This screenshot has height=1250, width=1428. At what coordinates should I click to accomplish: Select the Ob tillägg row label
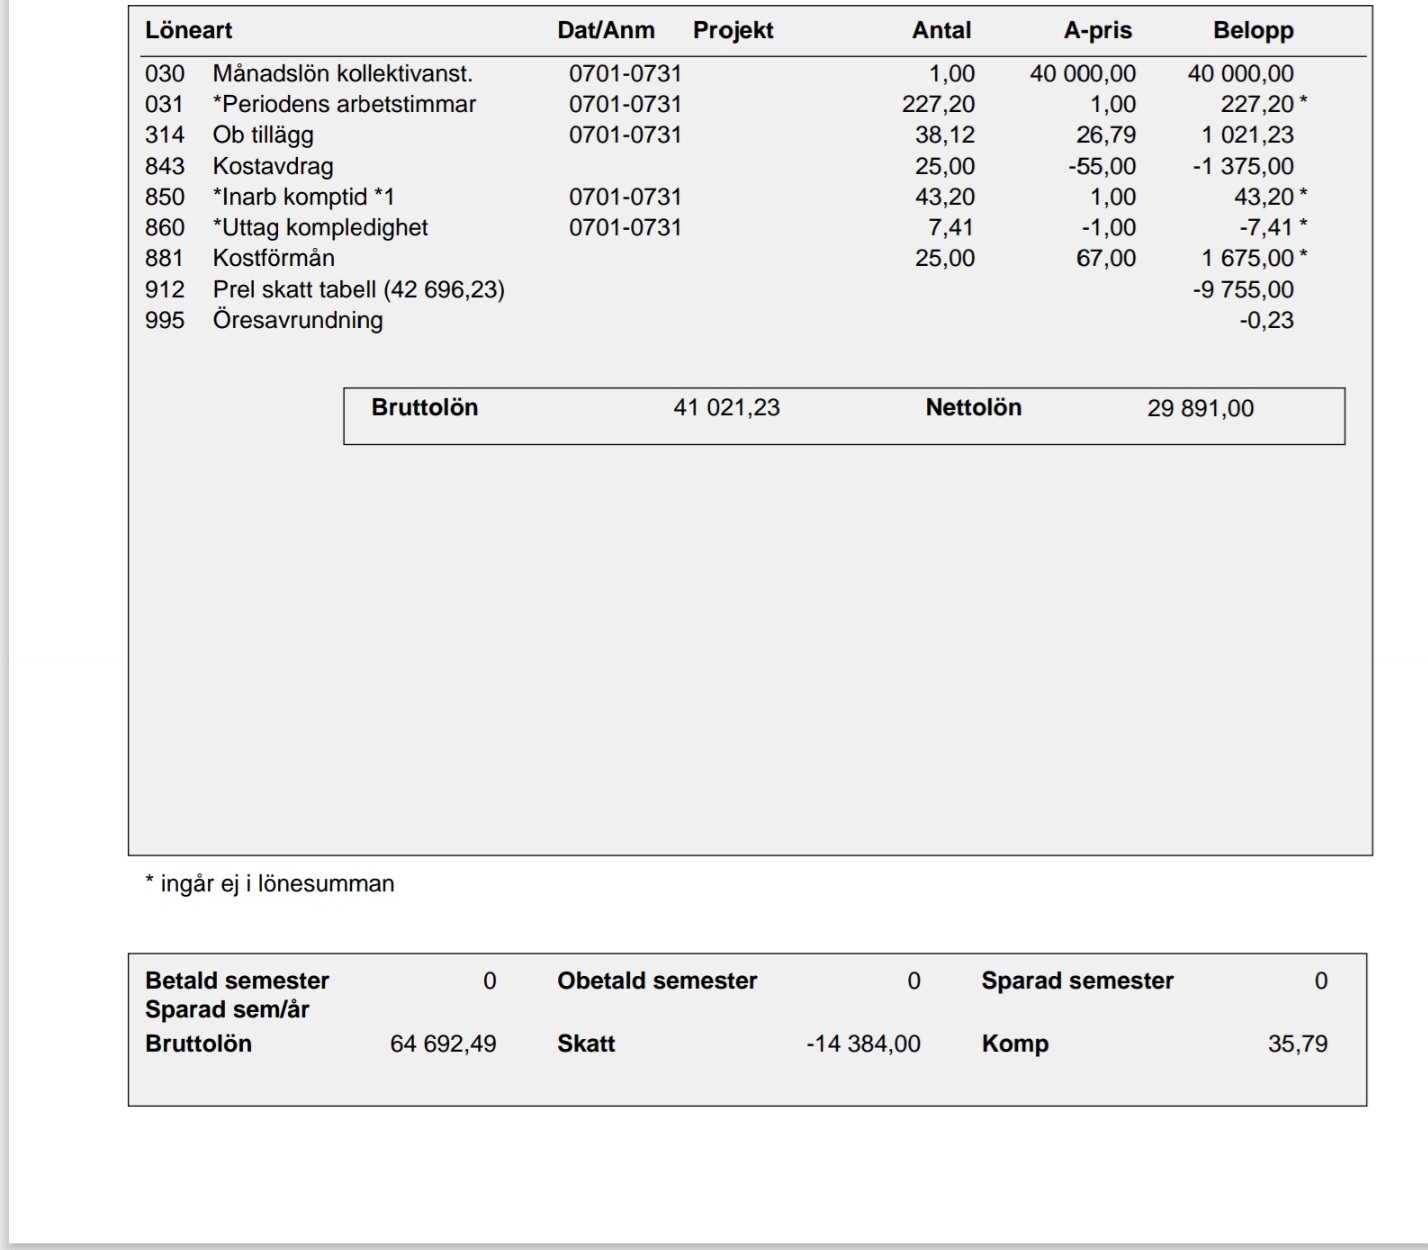click(x=263, y=135)
